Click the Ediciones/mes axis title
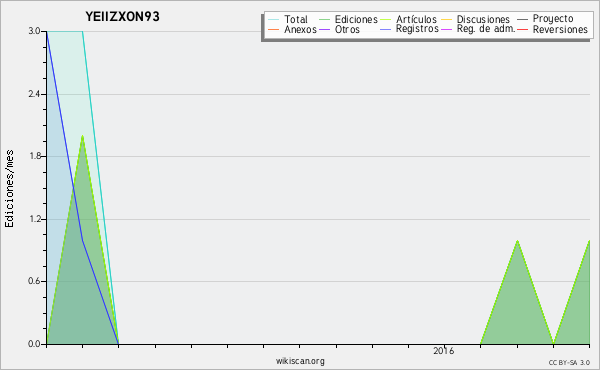The width and height of the screenshot is (600, 370). 9,189
